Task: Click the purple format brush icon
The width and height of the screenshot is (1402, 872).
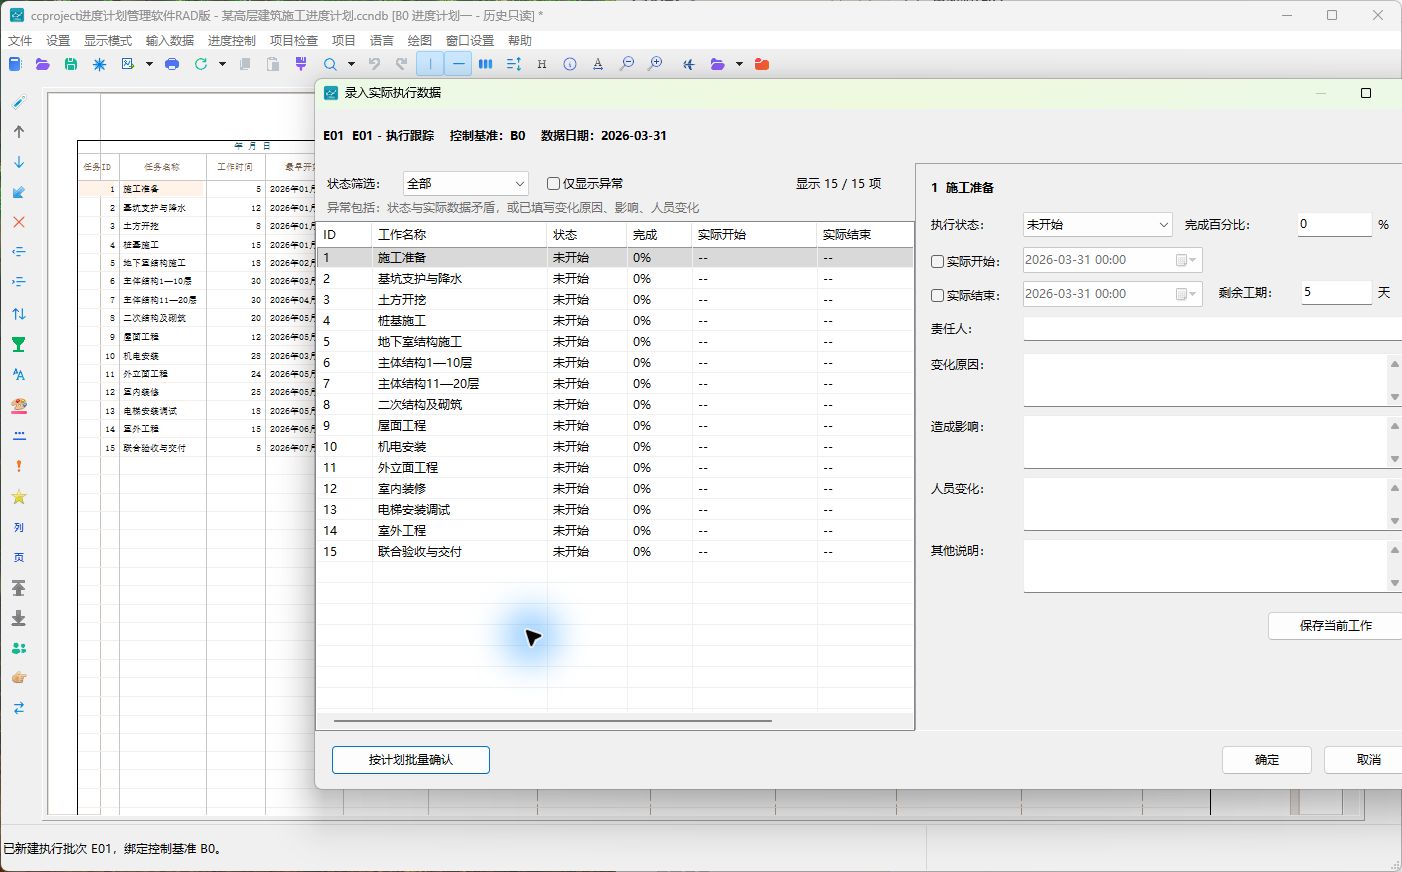Action: tap(301, 64)
